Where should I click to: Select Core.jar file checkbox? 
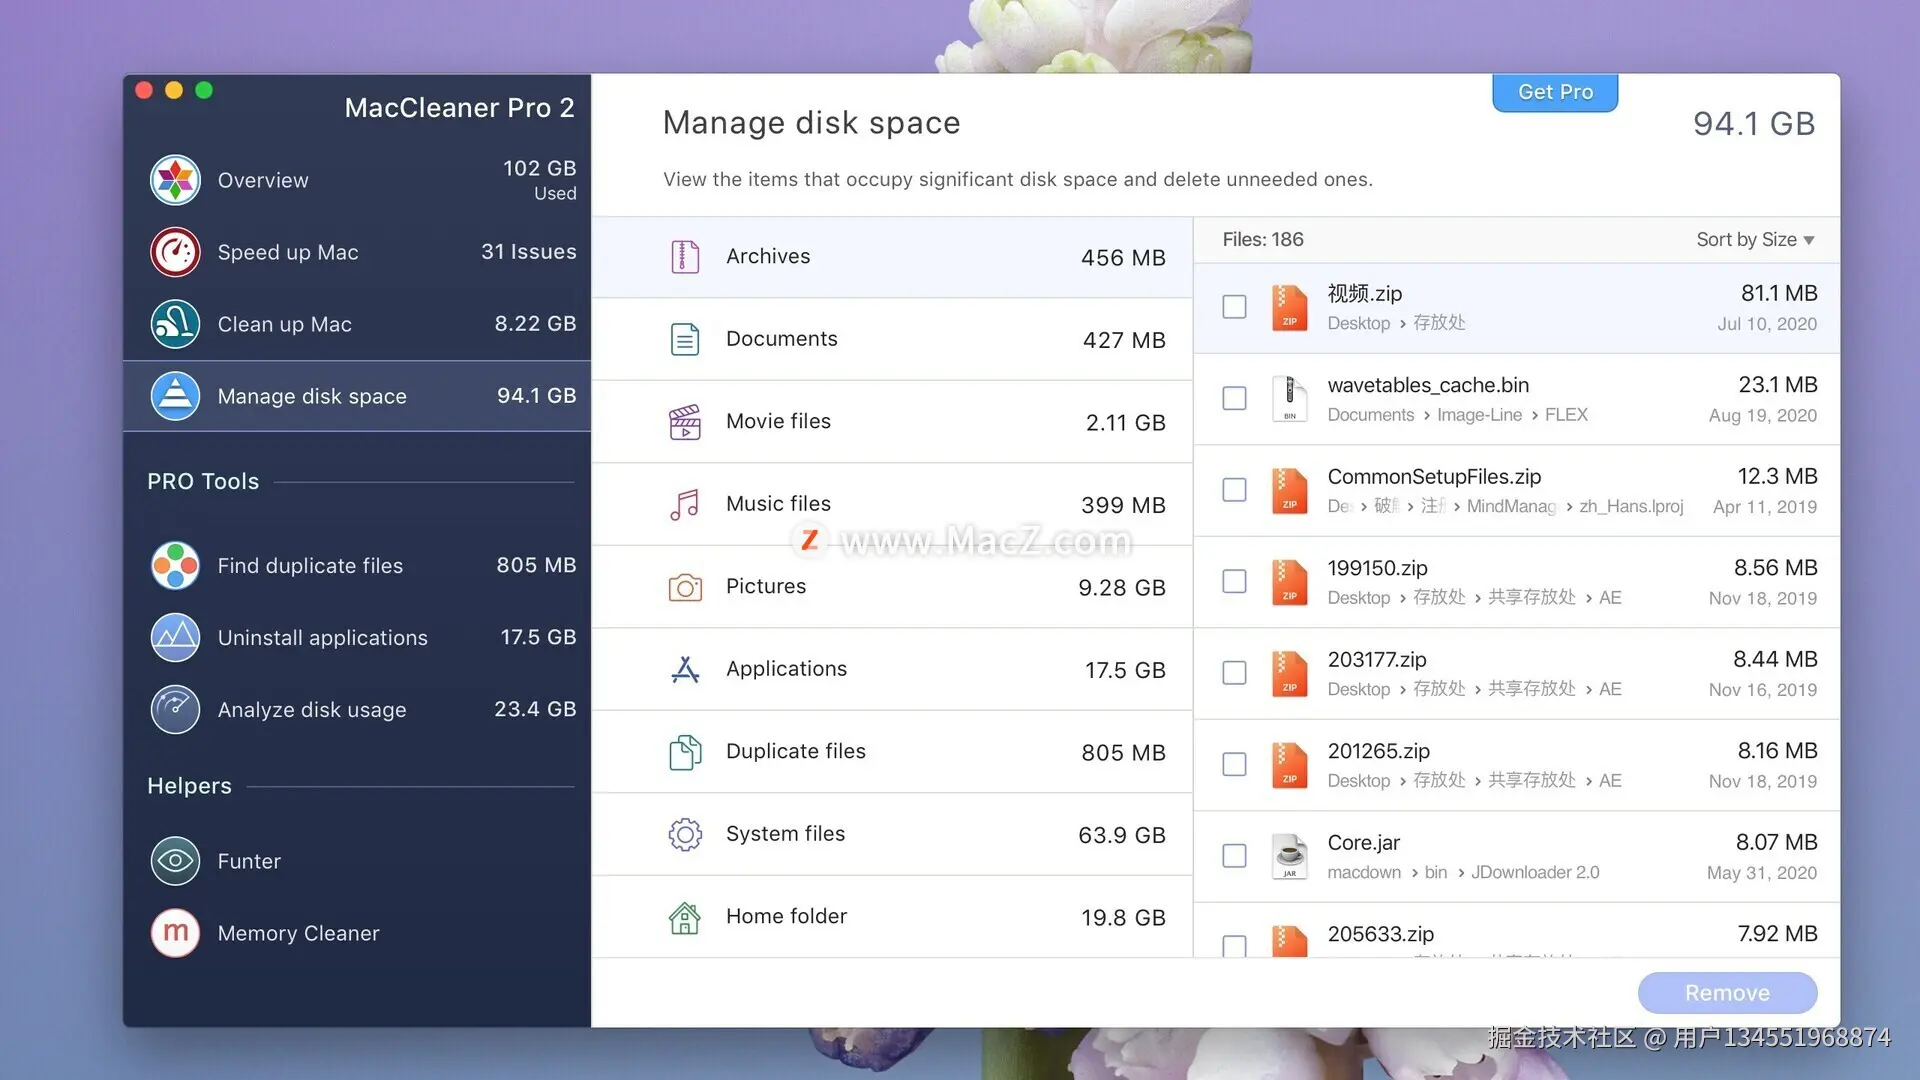[1234, 856]
